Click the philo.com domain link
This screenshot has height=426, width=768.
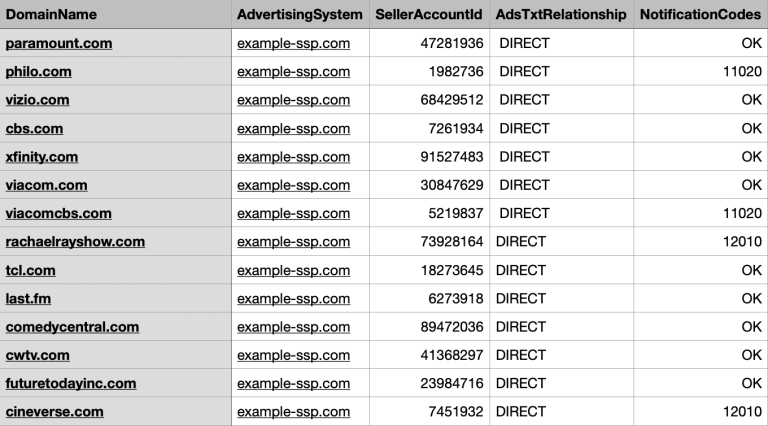point(39,72)
